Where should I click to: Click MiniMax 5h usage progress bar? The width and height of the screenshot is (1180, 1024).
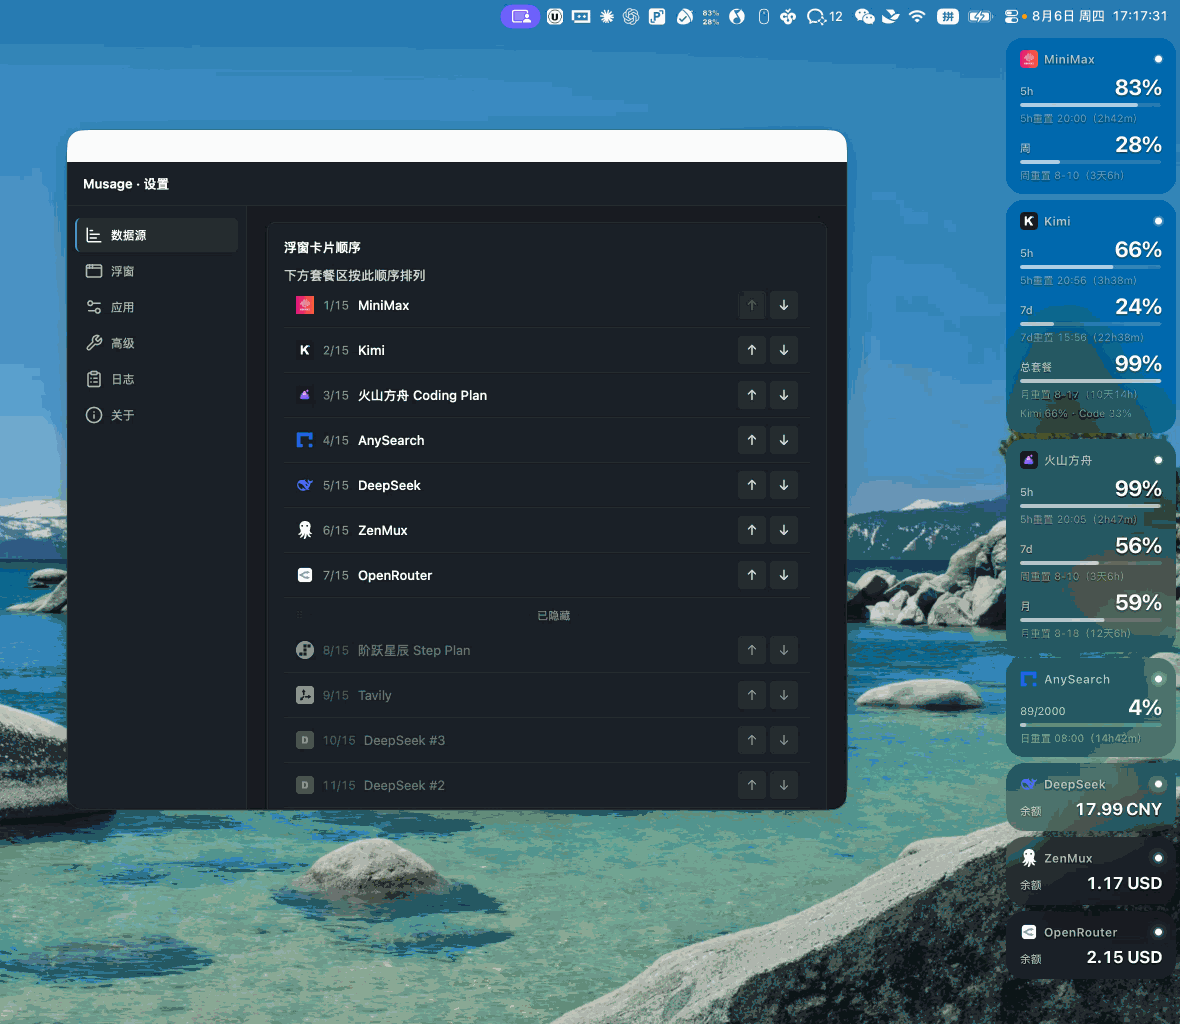click(x=1090, y=105)
